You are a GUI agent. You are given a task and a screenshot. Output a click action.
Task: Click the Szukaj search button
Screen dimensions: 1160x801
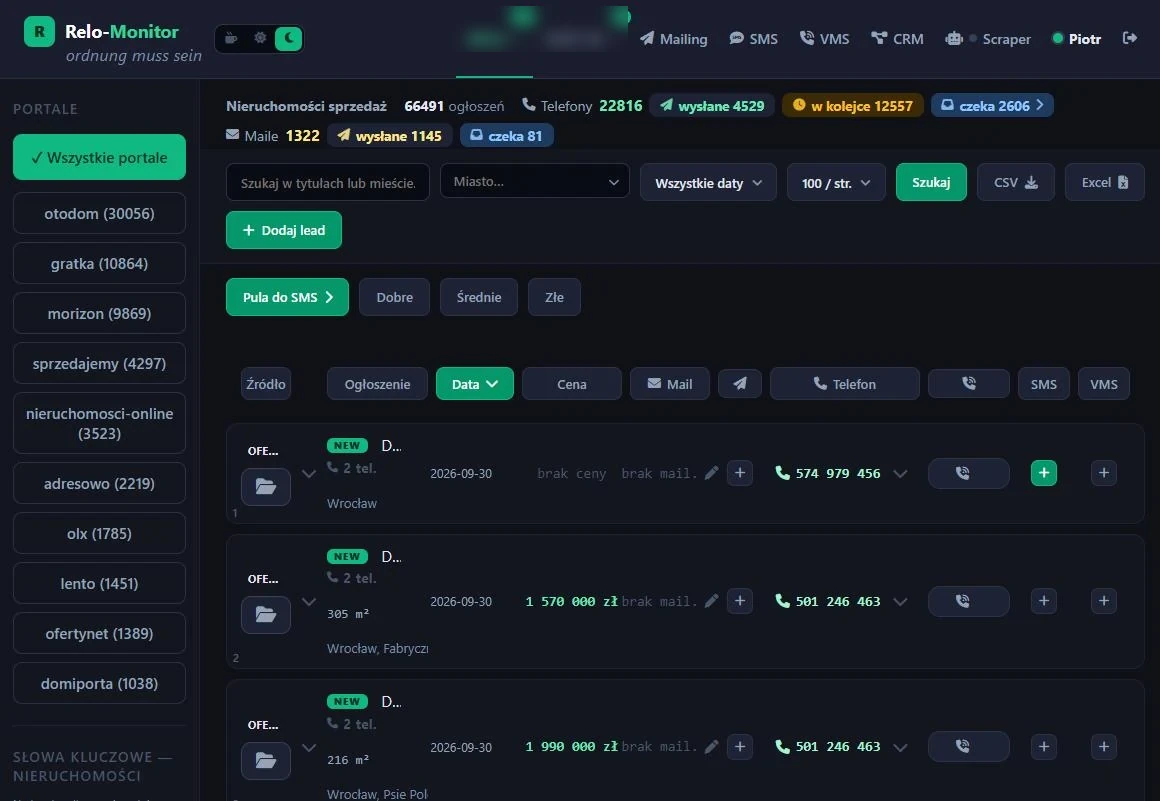tap(931, 182)
